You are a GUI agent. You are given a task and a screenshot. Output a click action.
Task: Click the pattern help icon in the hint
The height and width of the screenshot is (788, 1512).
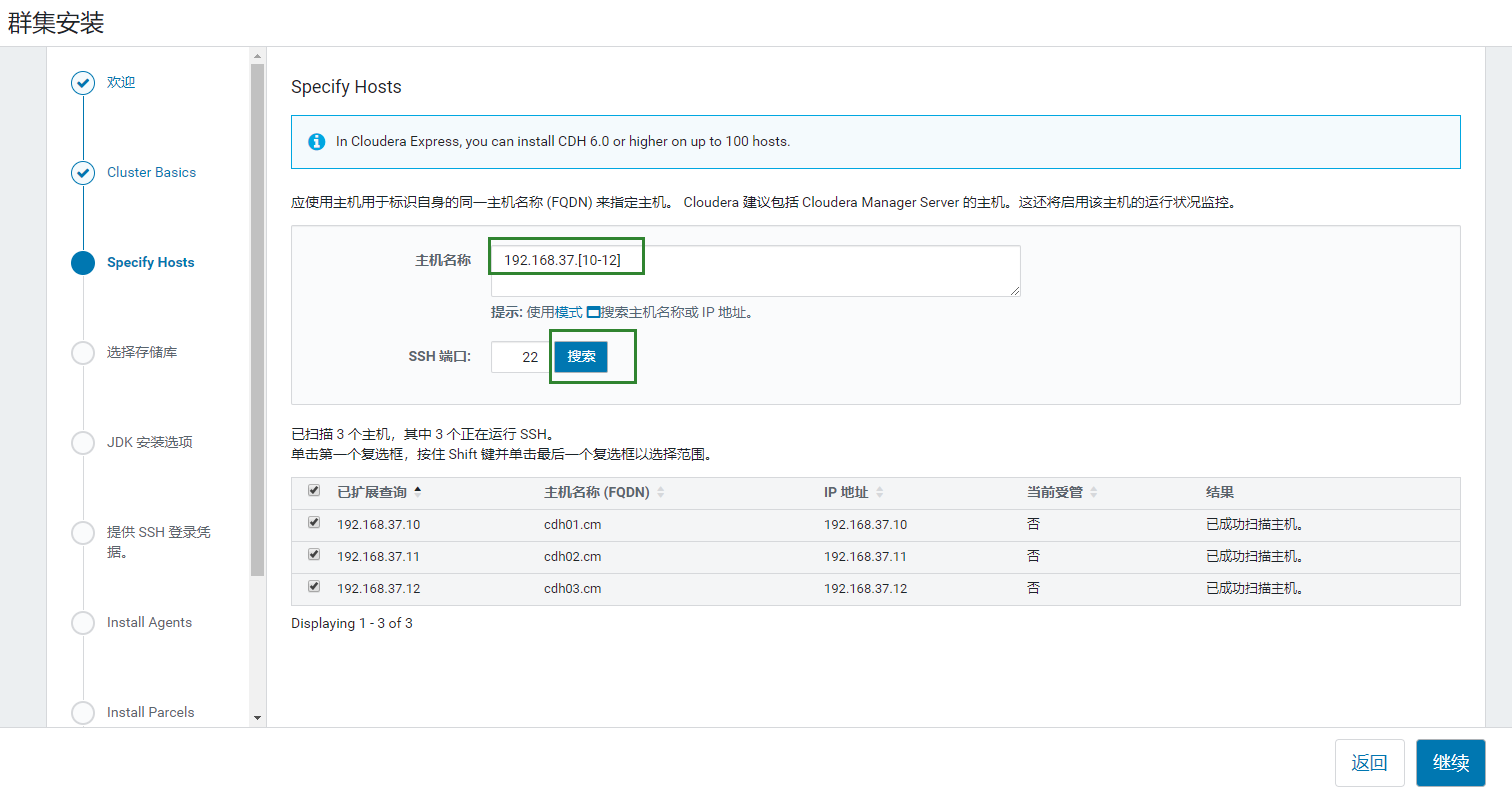coord(593,312)
